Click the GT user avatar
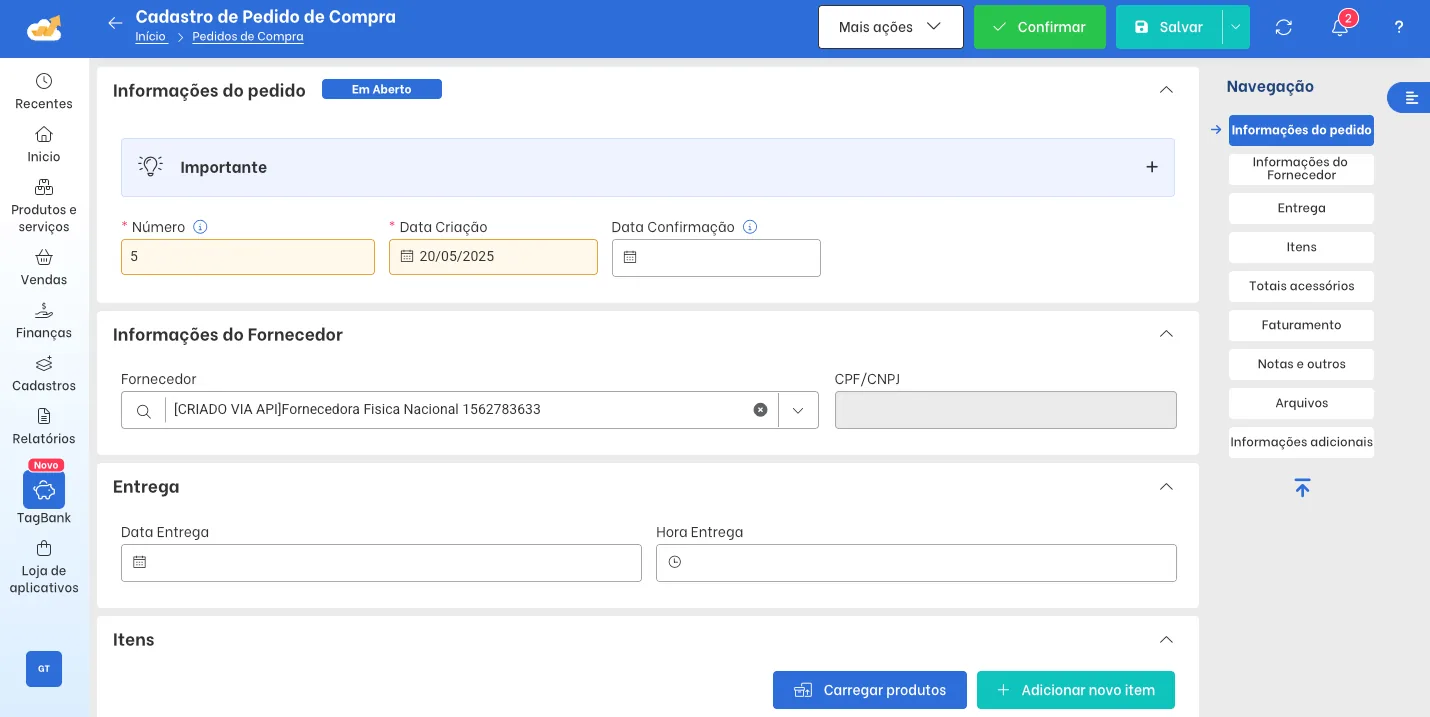The image size is (1430, 717). tap(44, 669)
